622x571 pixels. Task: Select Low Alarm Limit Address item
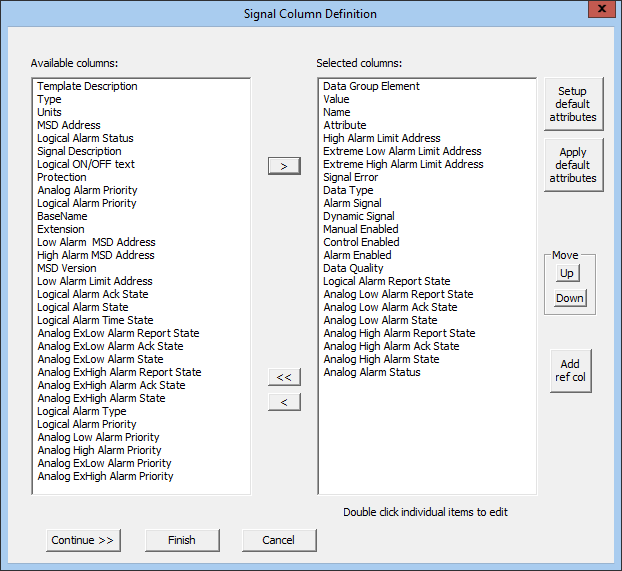95,281
